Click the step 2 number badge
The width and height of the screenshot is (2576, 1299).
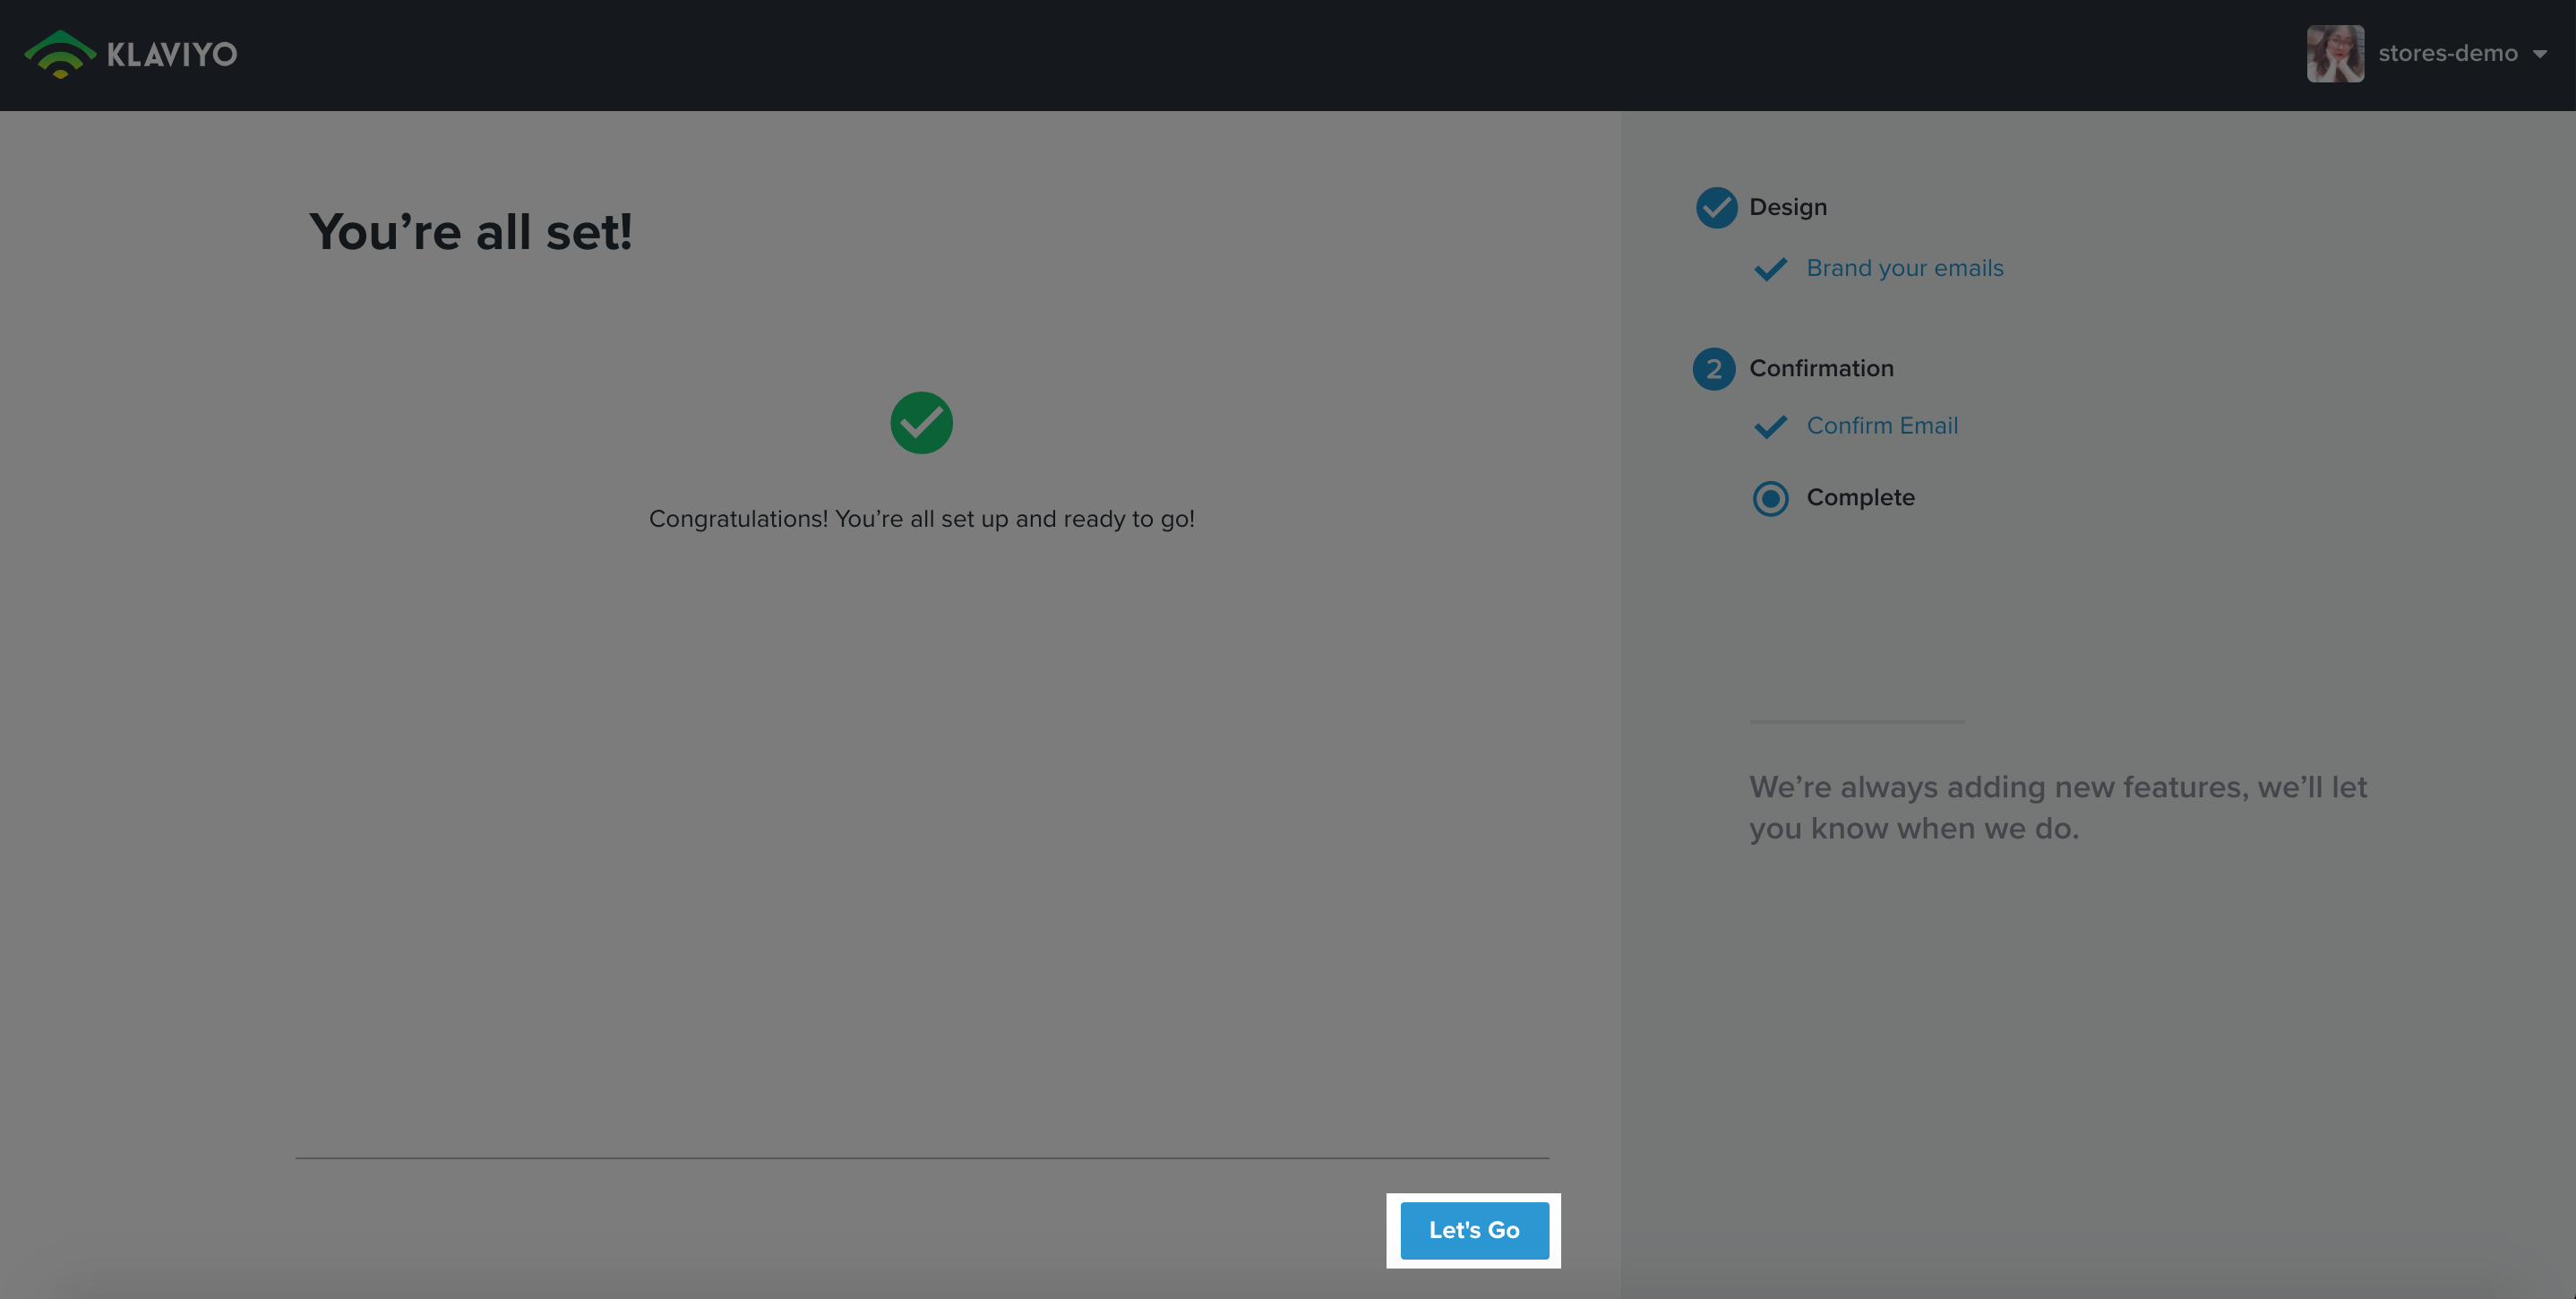1714,369
